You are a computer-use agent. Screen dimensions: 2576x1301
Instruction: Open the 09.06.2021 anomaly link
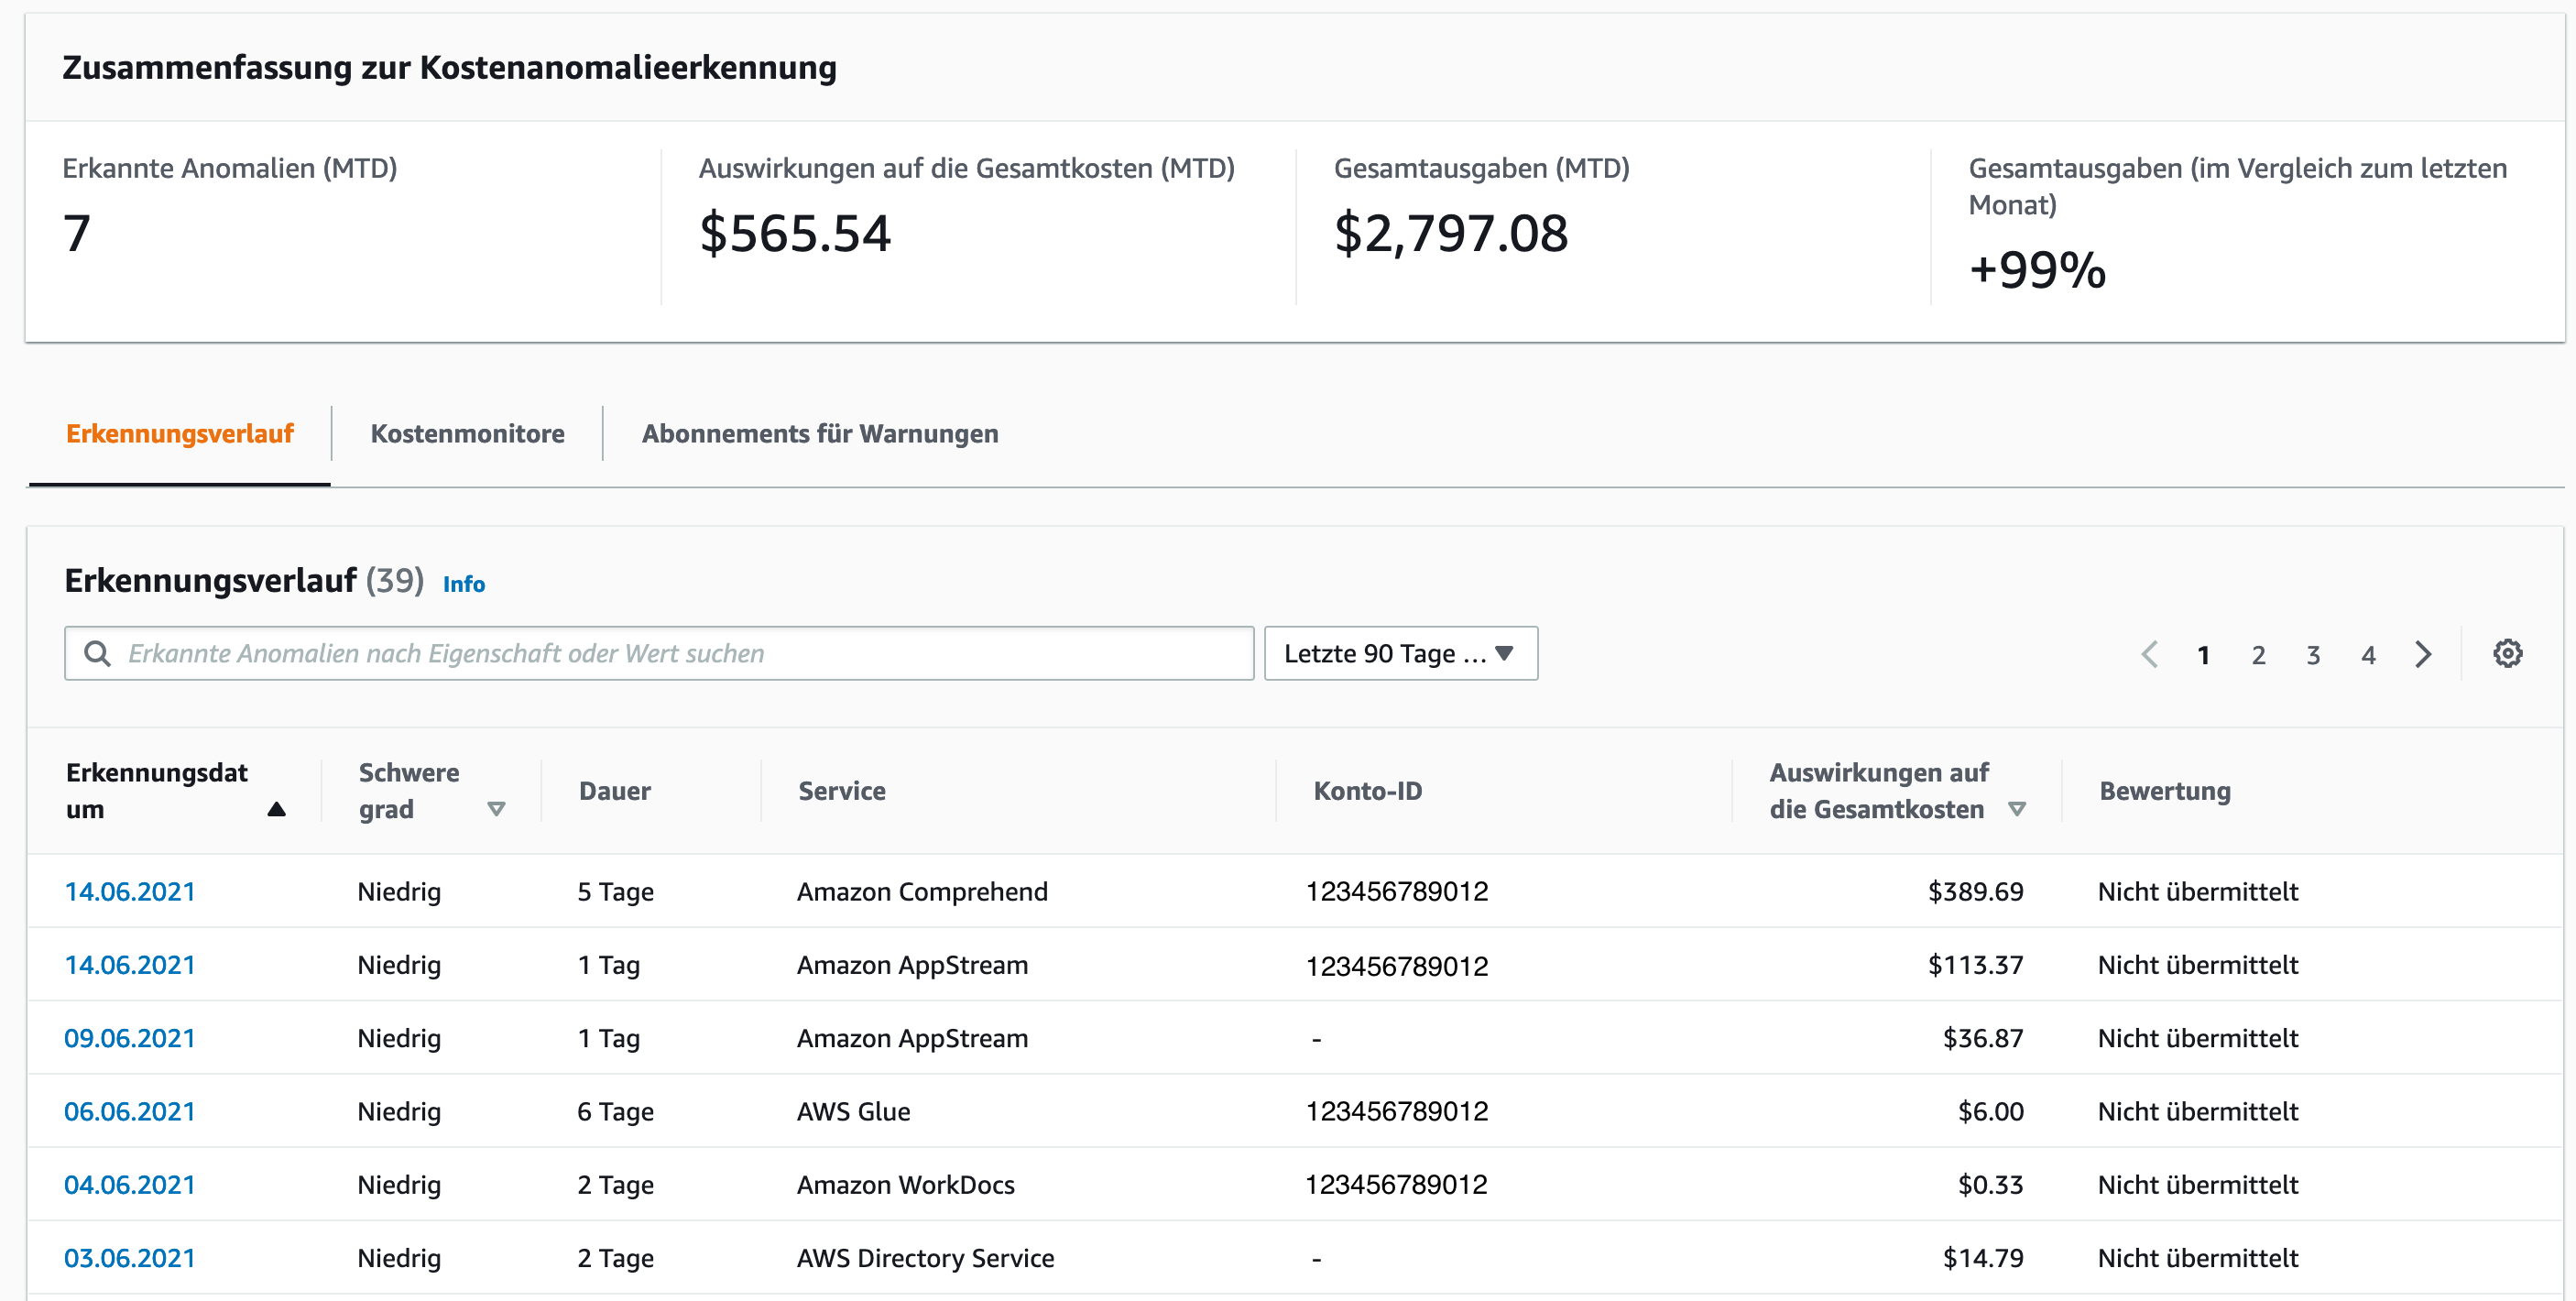[x=130, y=1038]
